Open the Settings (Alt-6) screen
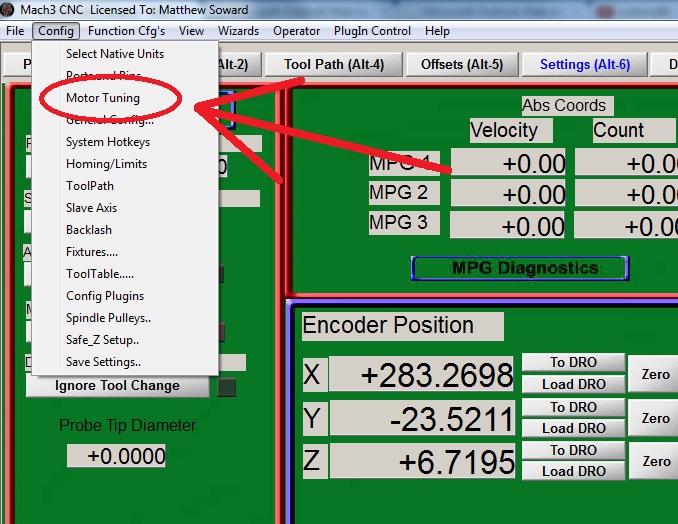 (585, 64)
